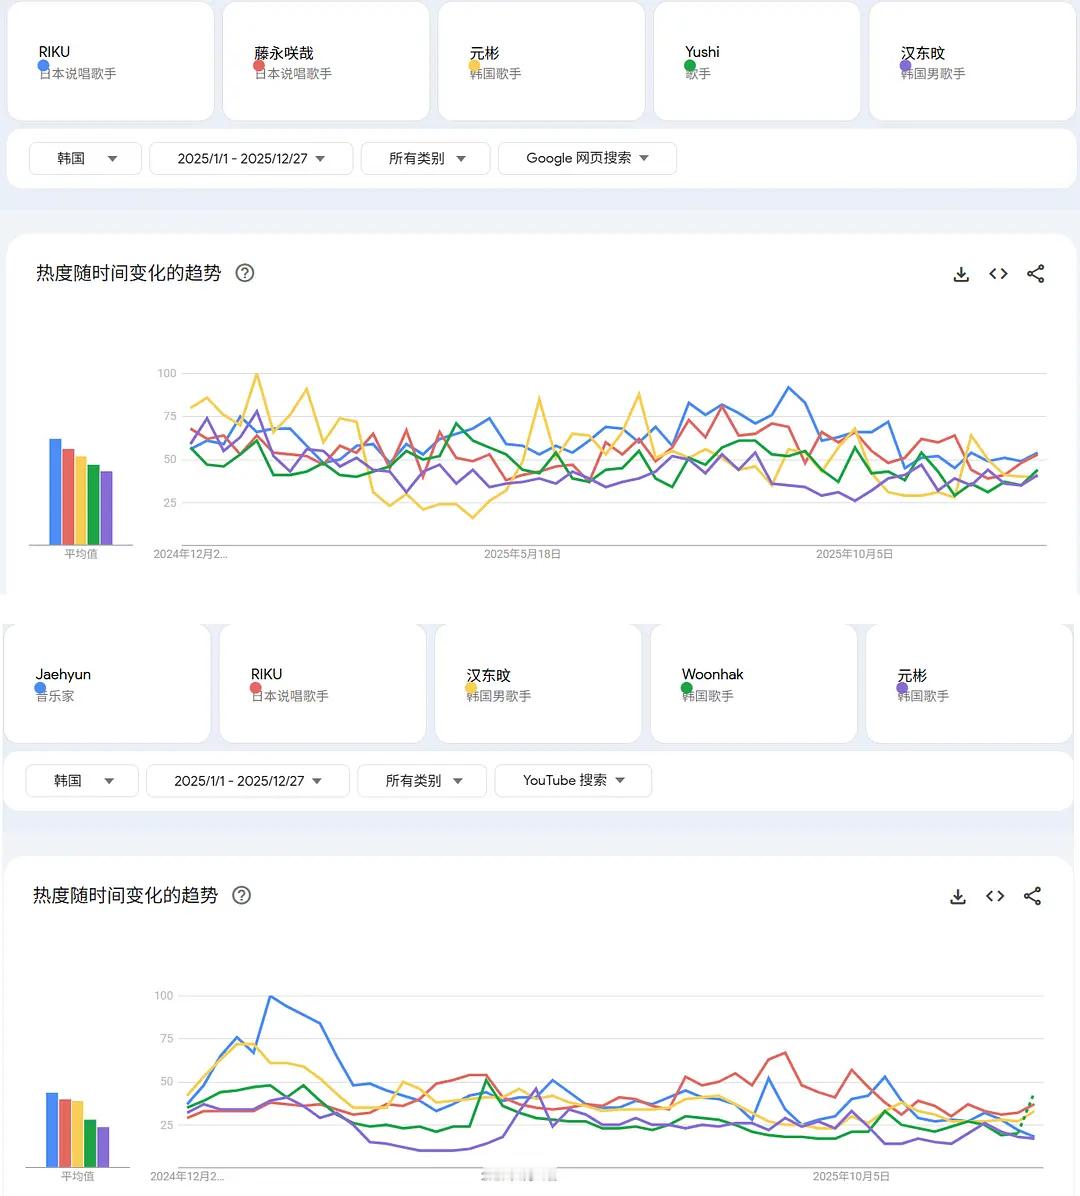Screen dimensions: 1080x1196
Task: Open help for the lower 热度随时间变化的趋势 title
Action: 242,895
